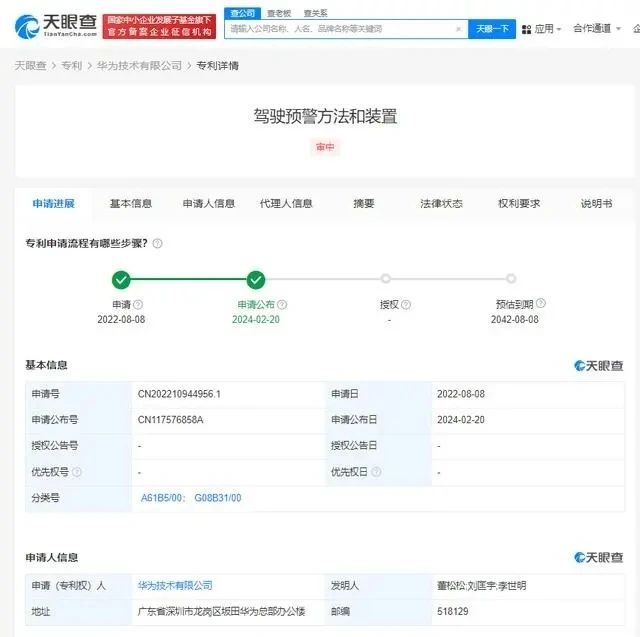
Task: Click the help icon beside 授权 step
Action: (x=406, y=304)
